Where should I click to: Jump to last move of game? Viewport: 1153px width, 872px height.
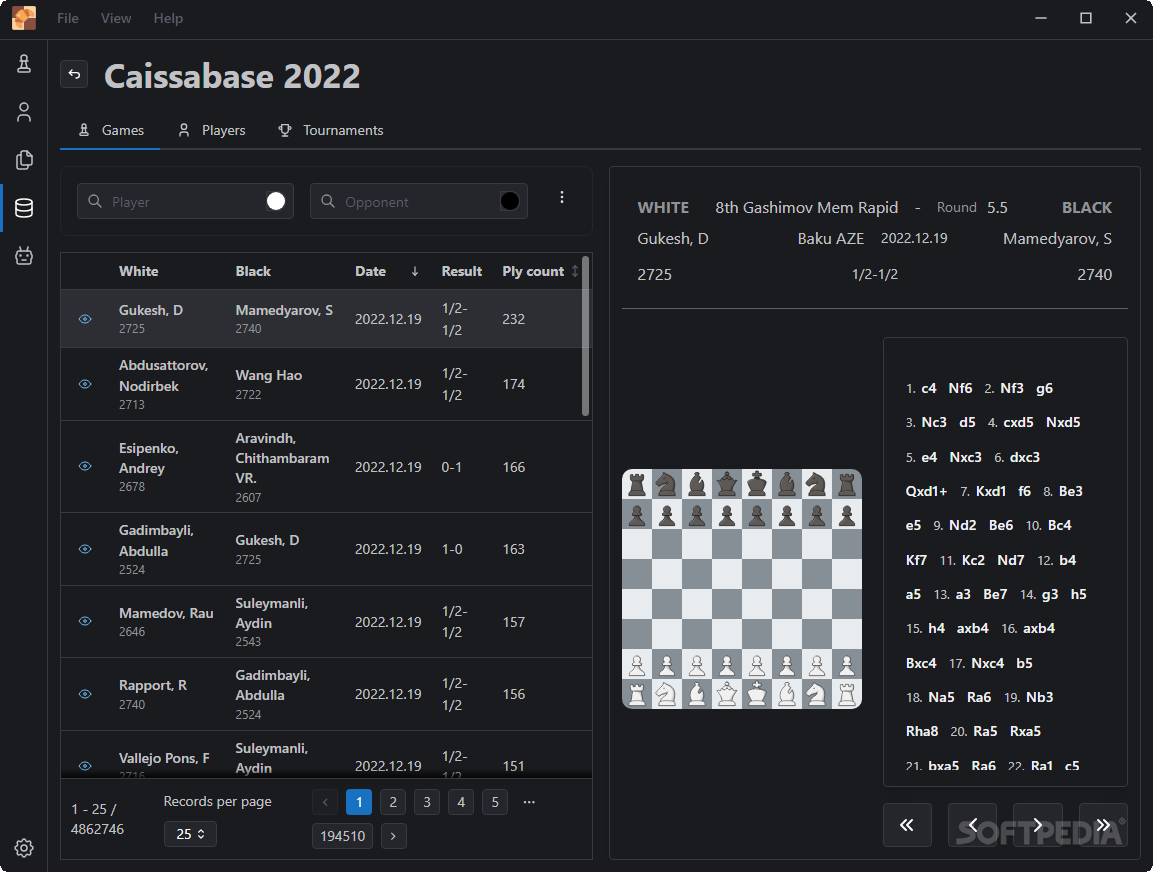coord(1103,825)
